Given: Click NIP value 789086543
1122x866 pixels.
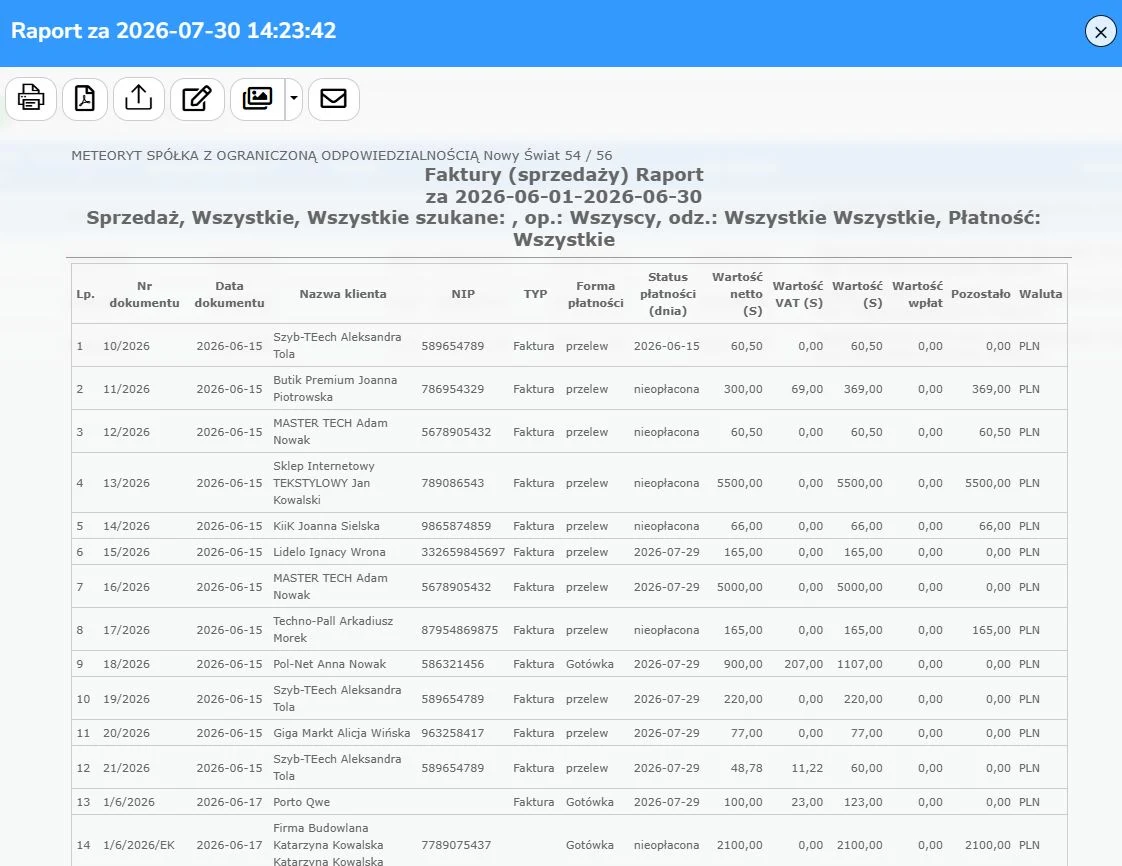Looking at the screenshot, I should point(452,483).
